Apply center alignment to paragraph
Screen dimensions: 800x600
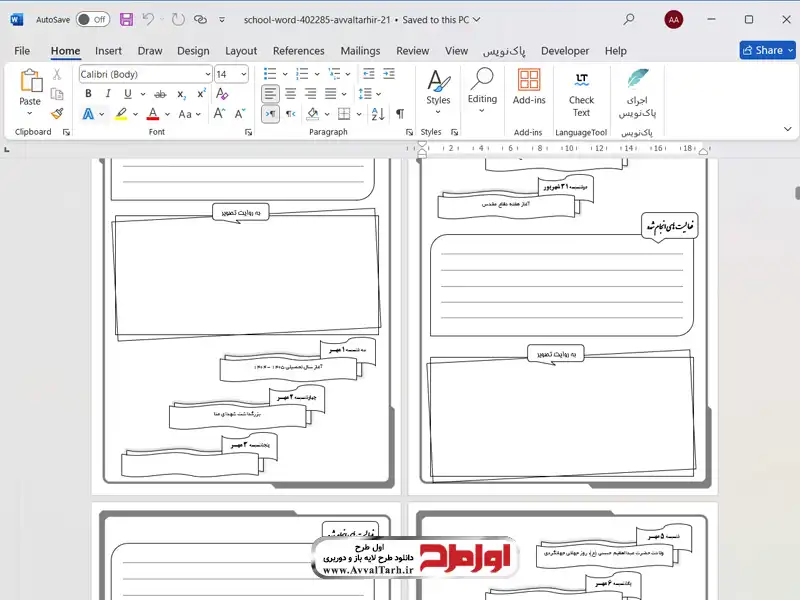pyautogui.click(x=291, y=93)
